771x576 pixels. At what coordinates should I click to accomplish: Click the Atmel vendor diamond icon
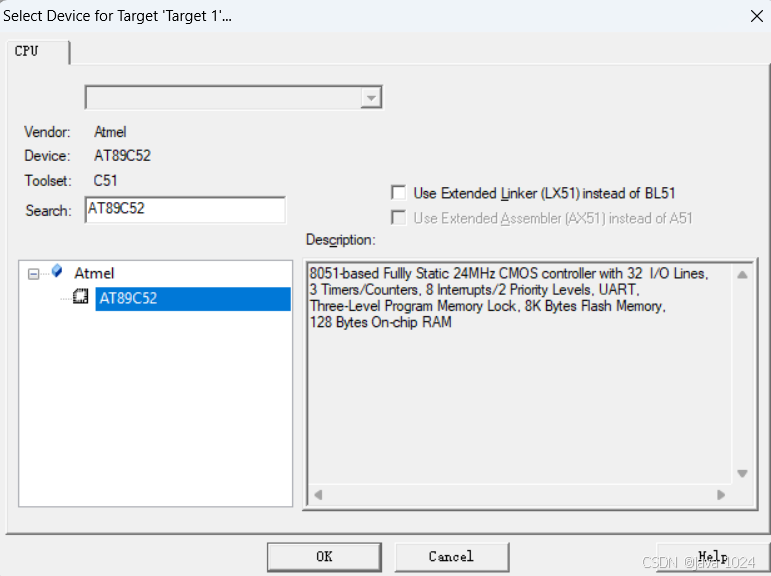pos(57,271)
